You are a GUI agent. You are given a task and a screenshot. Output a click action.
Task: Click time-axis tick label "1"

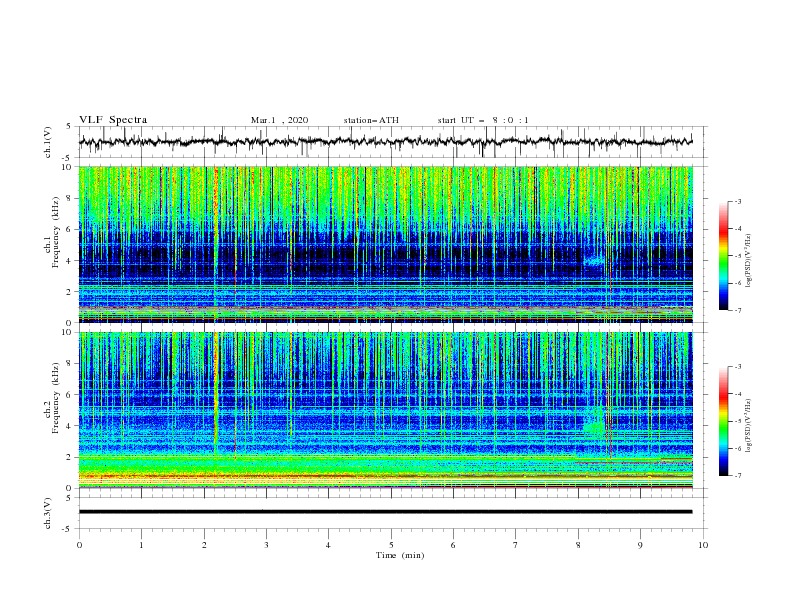(141, 545)
